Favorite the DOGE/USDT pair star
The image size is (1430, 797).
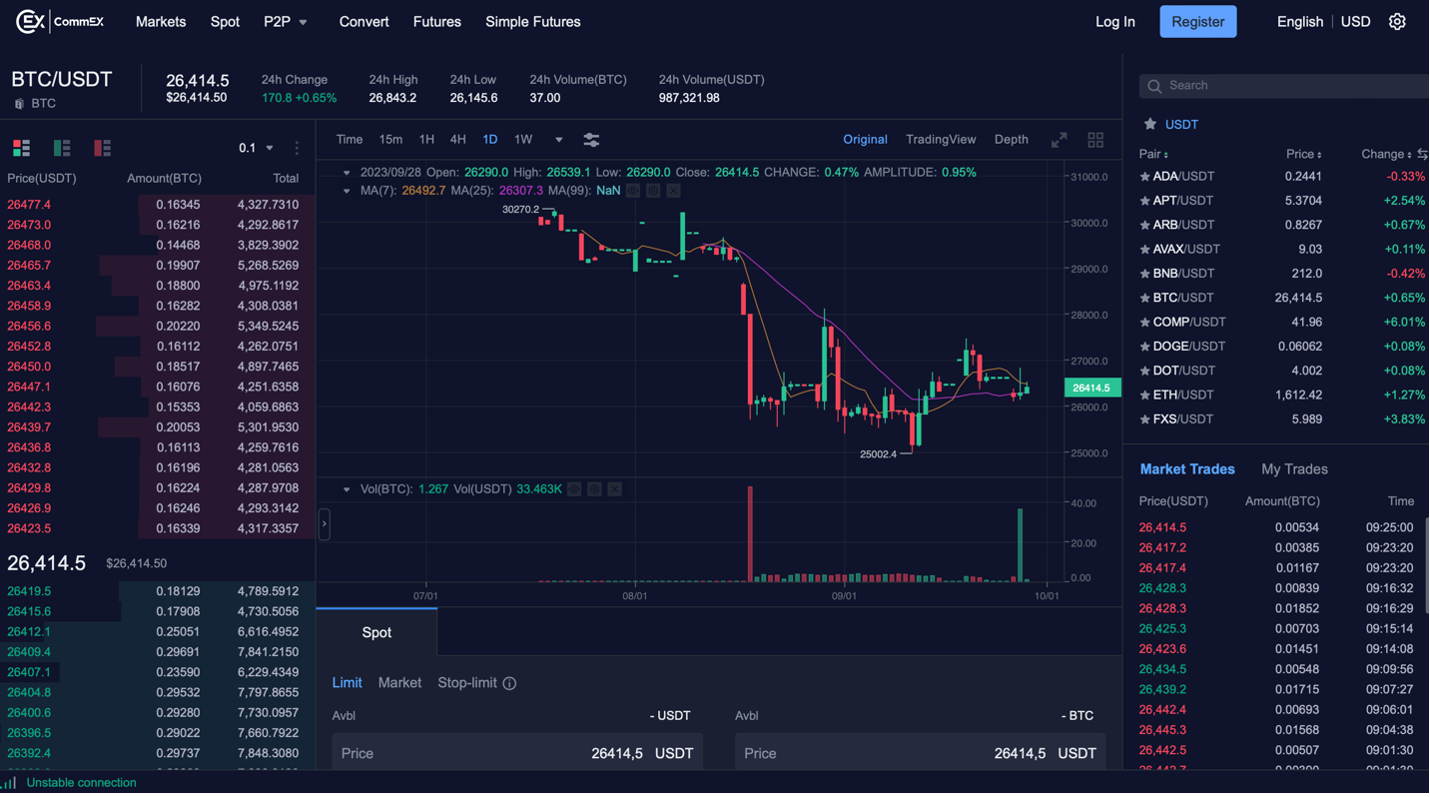(1145, 347)
